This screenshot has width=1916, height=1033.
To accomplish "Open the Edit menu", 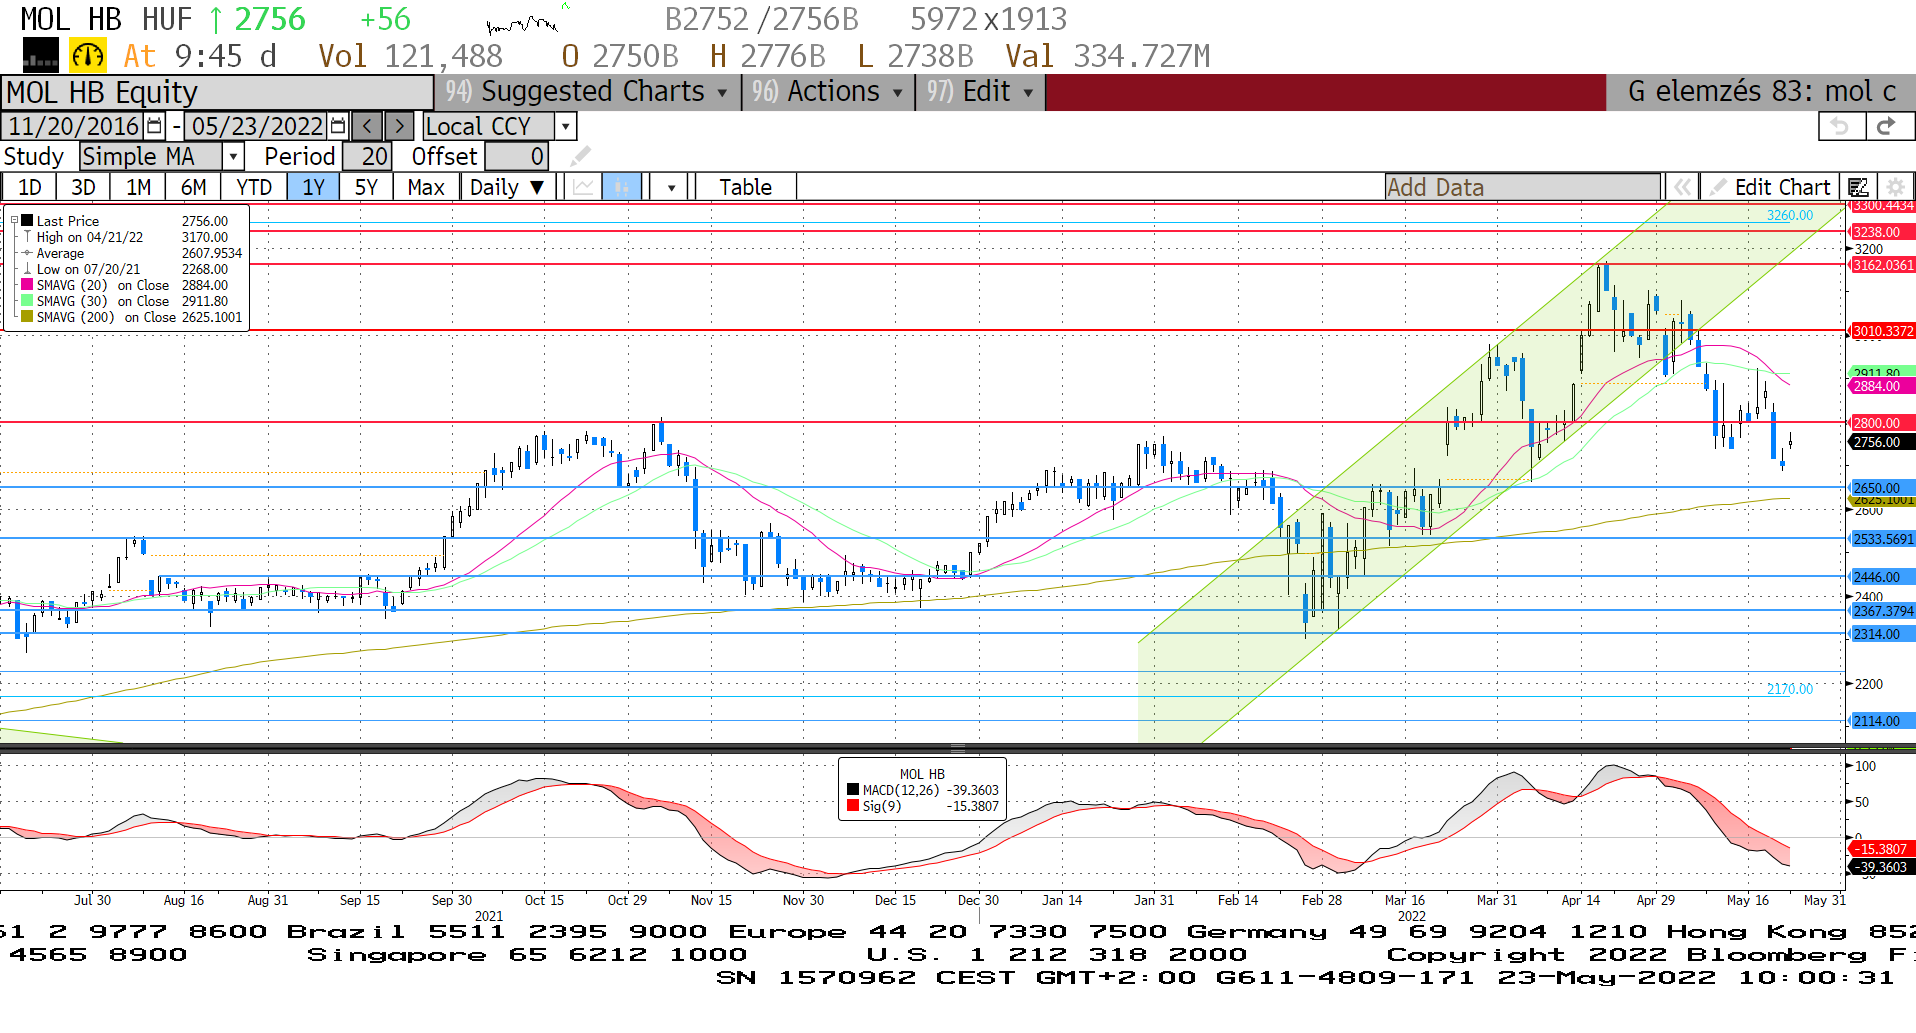I will point(980,91).
